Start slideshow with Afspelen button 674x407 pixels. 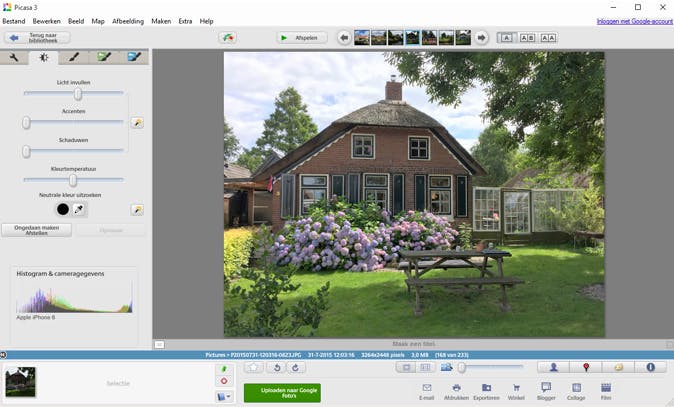coord(302,38)
